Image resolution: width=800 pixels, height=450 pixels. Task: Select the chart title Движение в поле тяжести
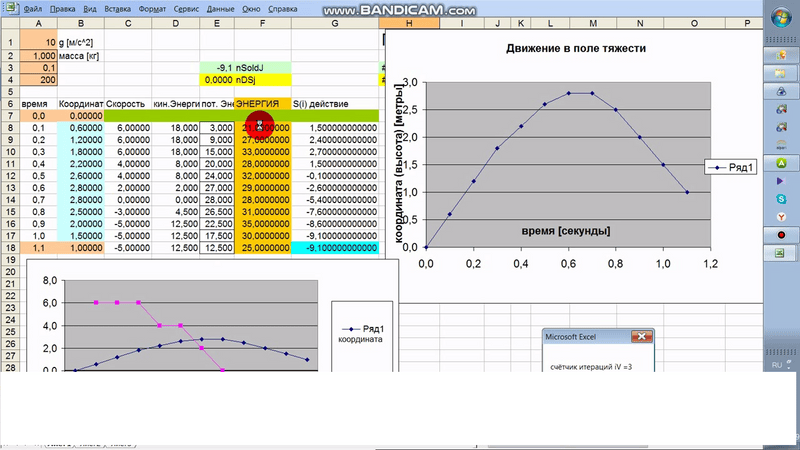click(576, 47)
